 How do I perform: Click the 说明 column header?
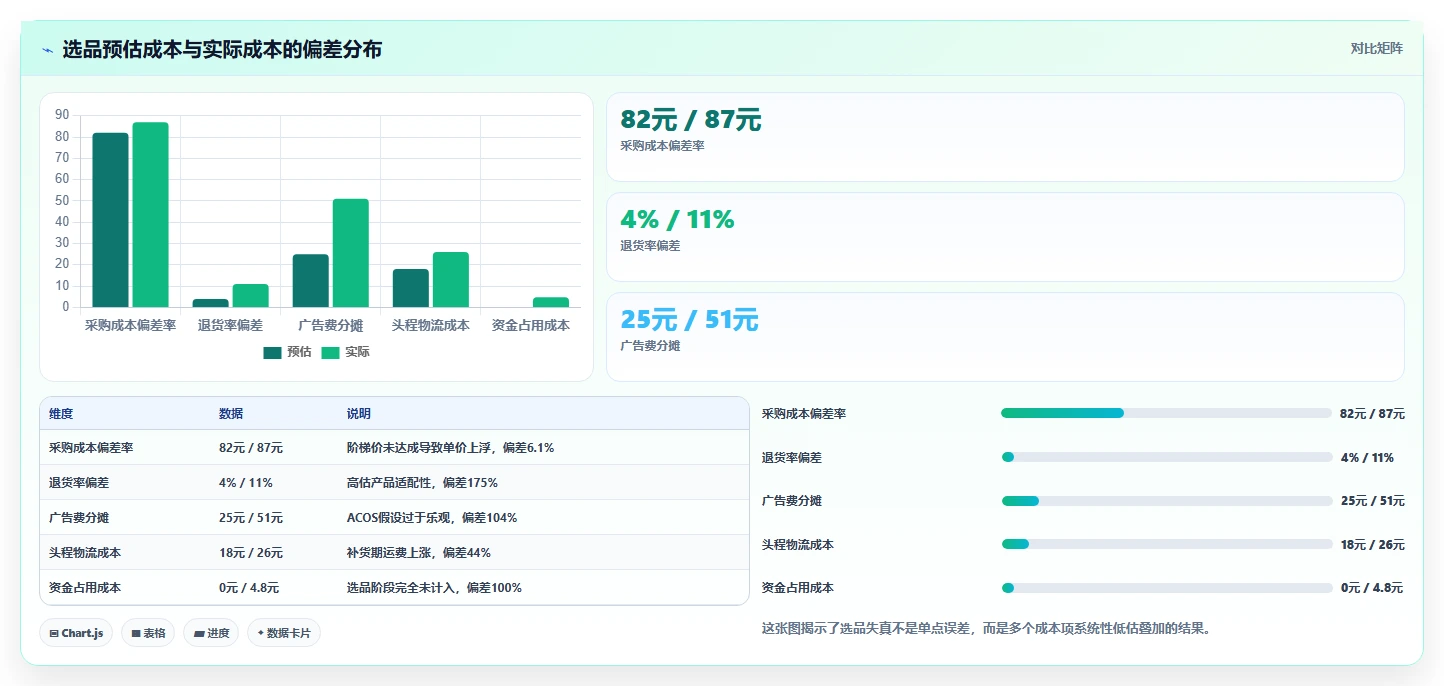[x=359, y=414]
